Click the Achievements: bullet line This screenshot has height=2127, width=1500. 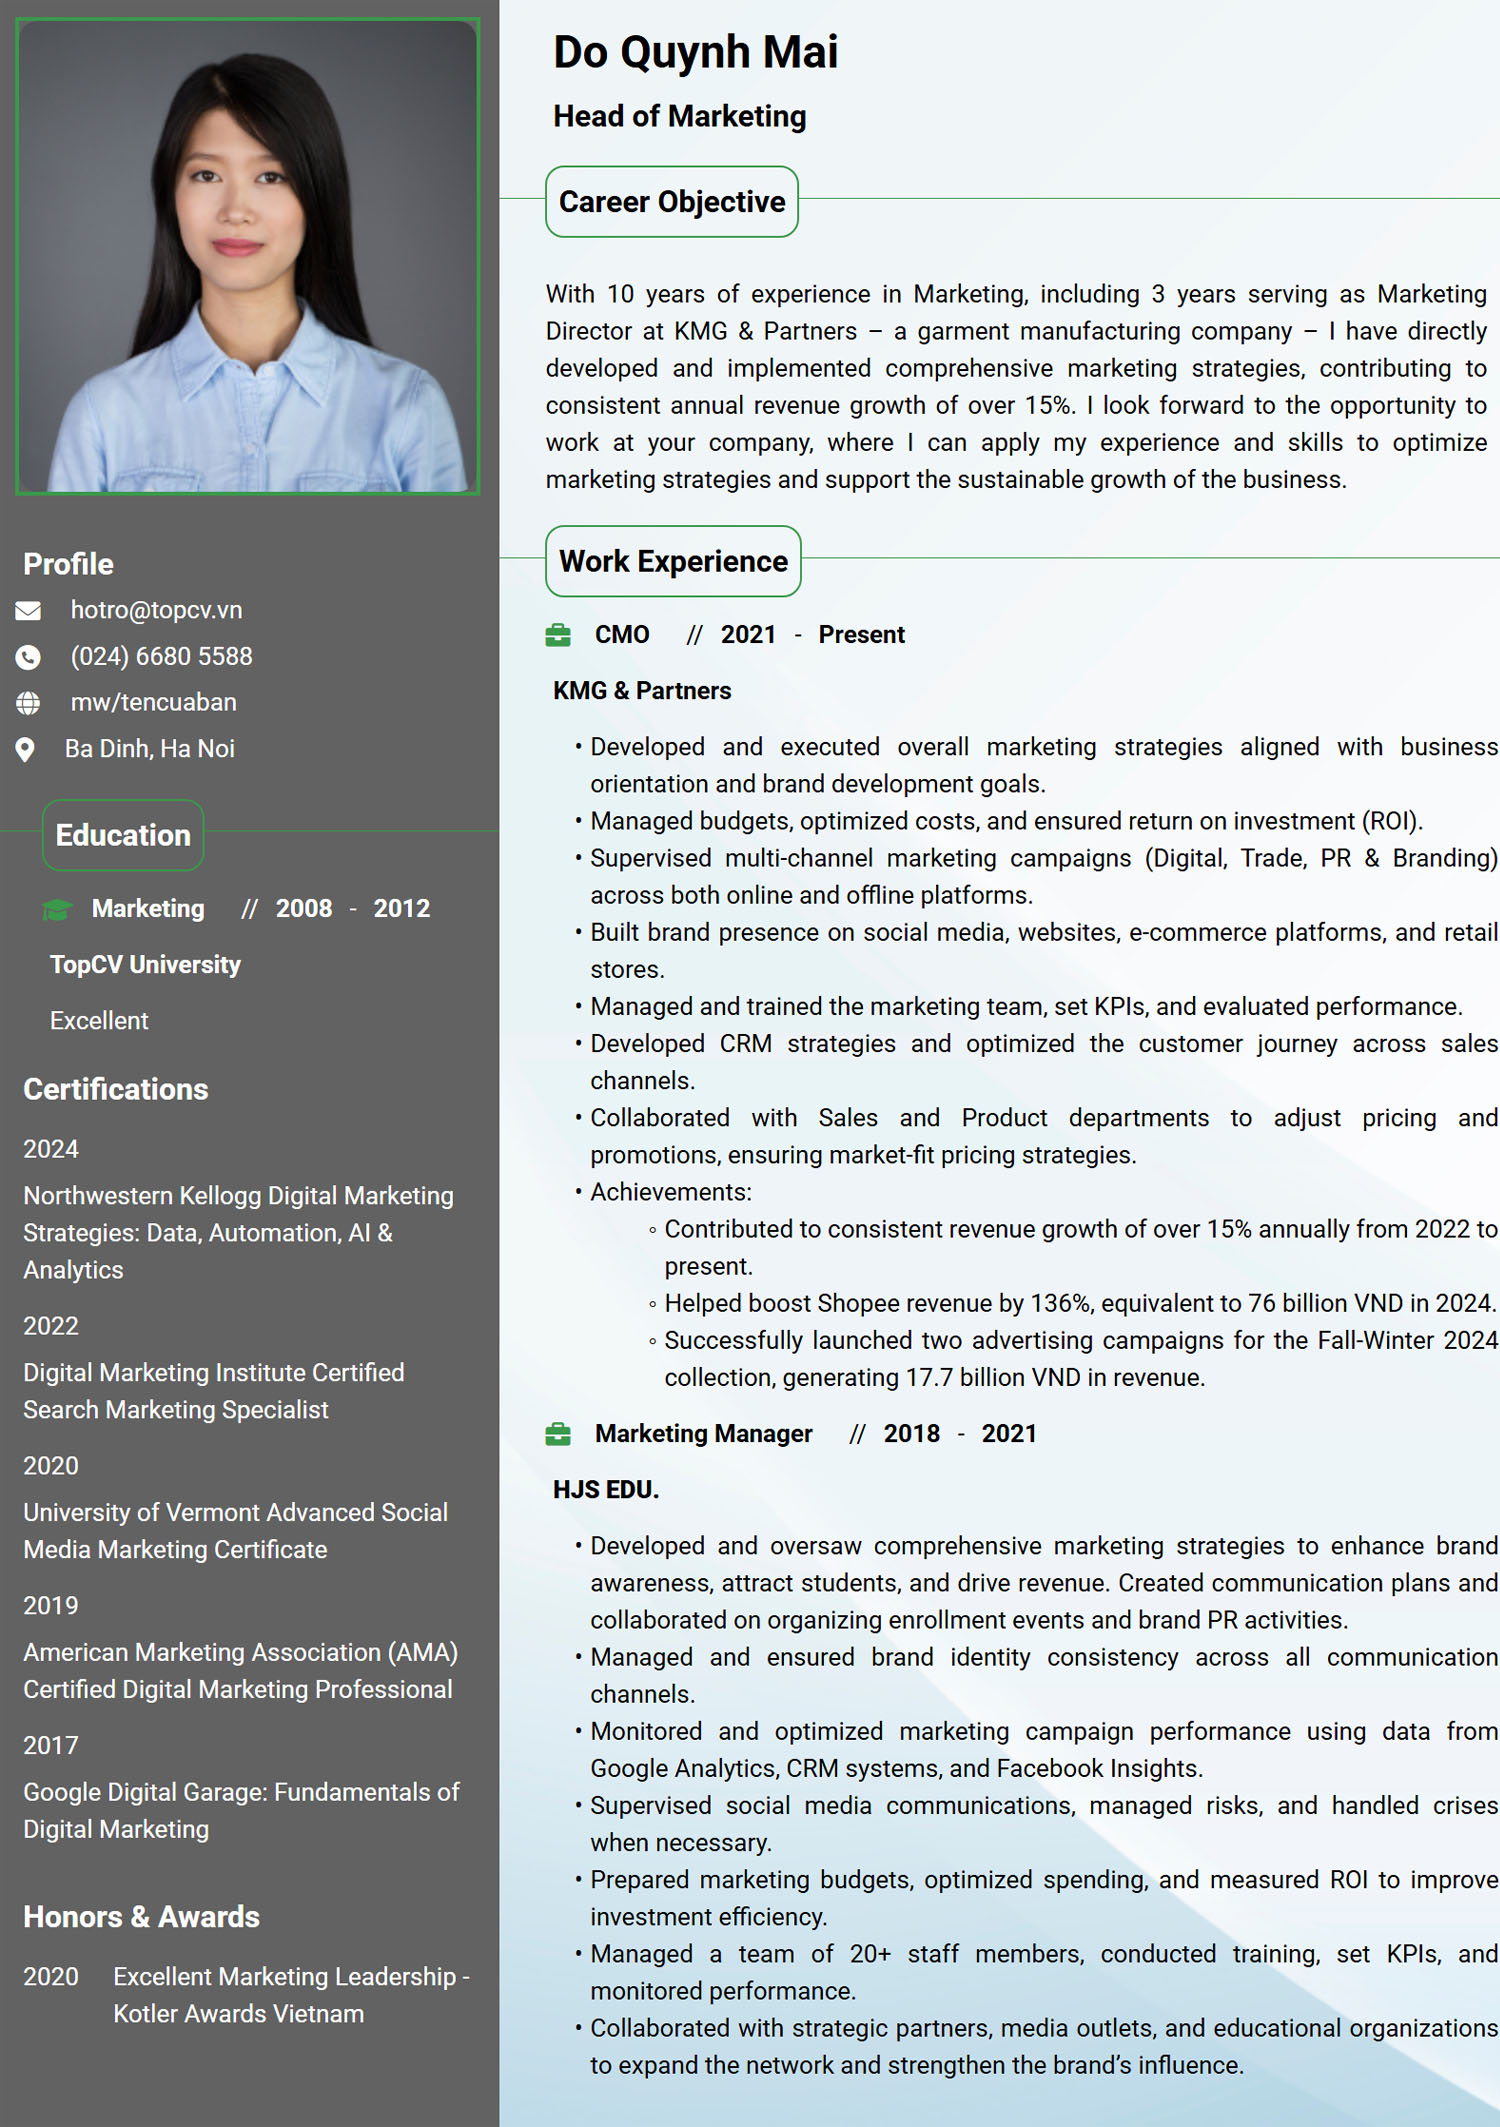671,1192
